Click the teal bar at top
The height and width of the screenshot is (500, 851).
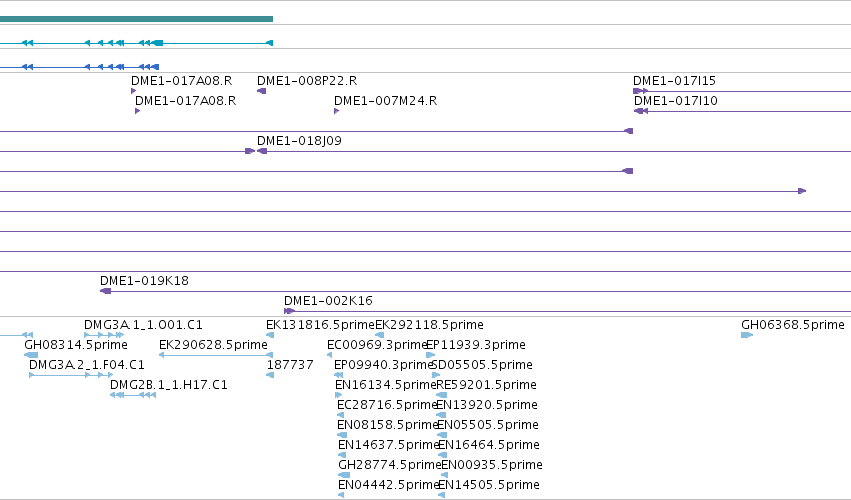[136, 19]
